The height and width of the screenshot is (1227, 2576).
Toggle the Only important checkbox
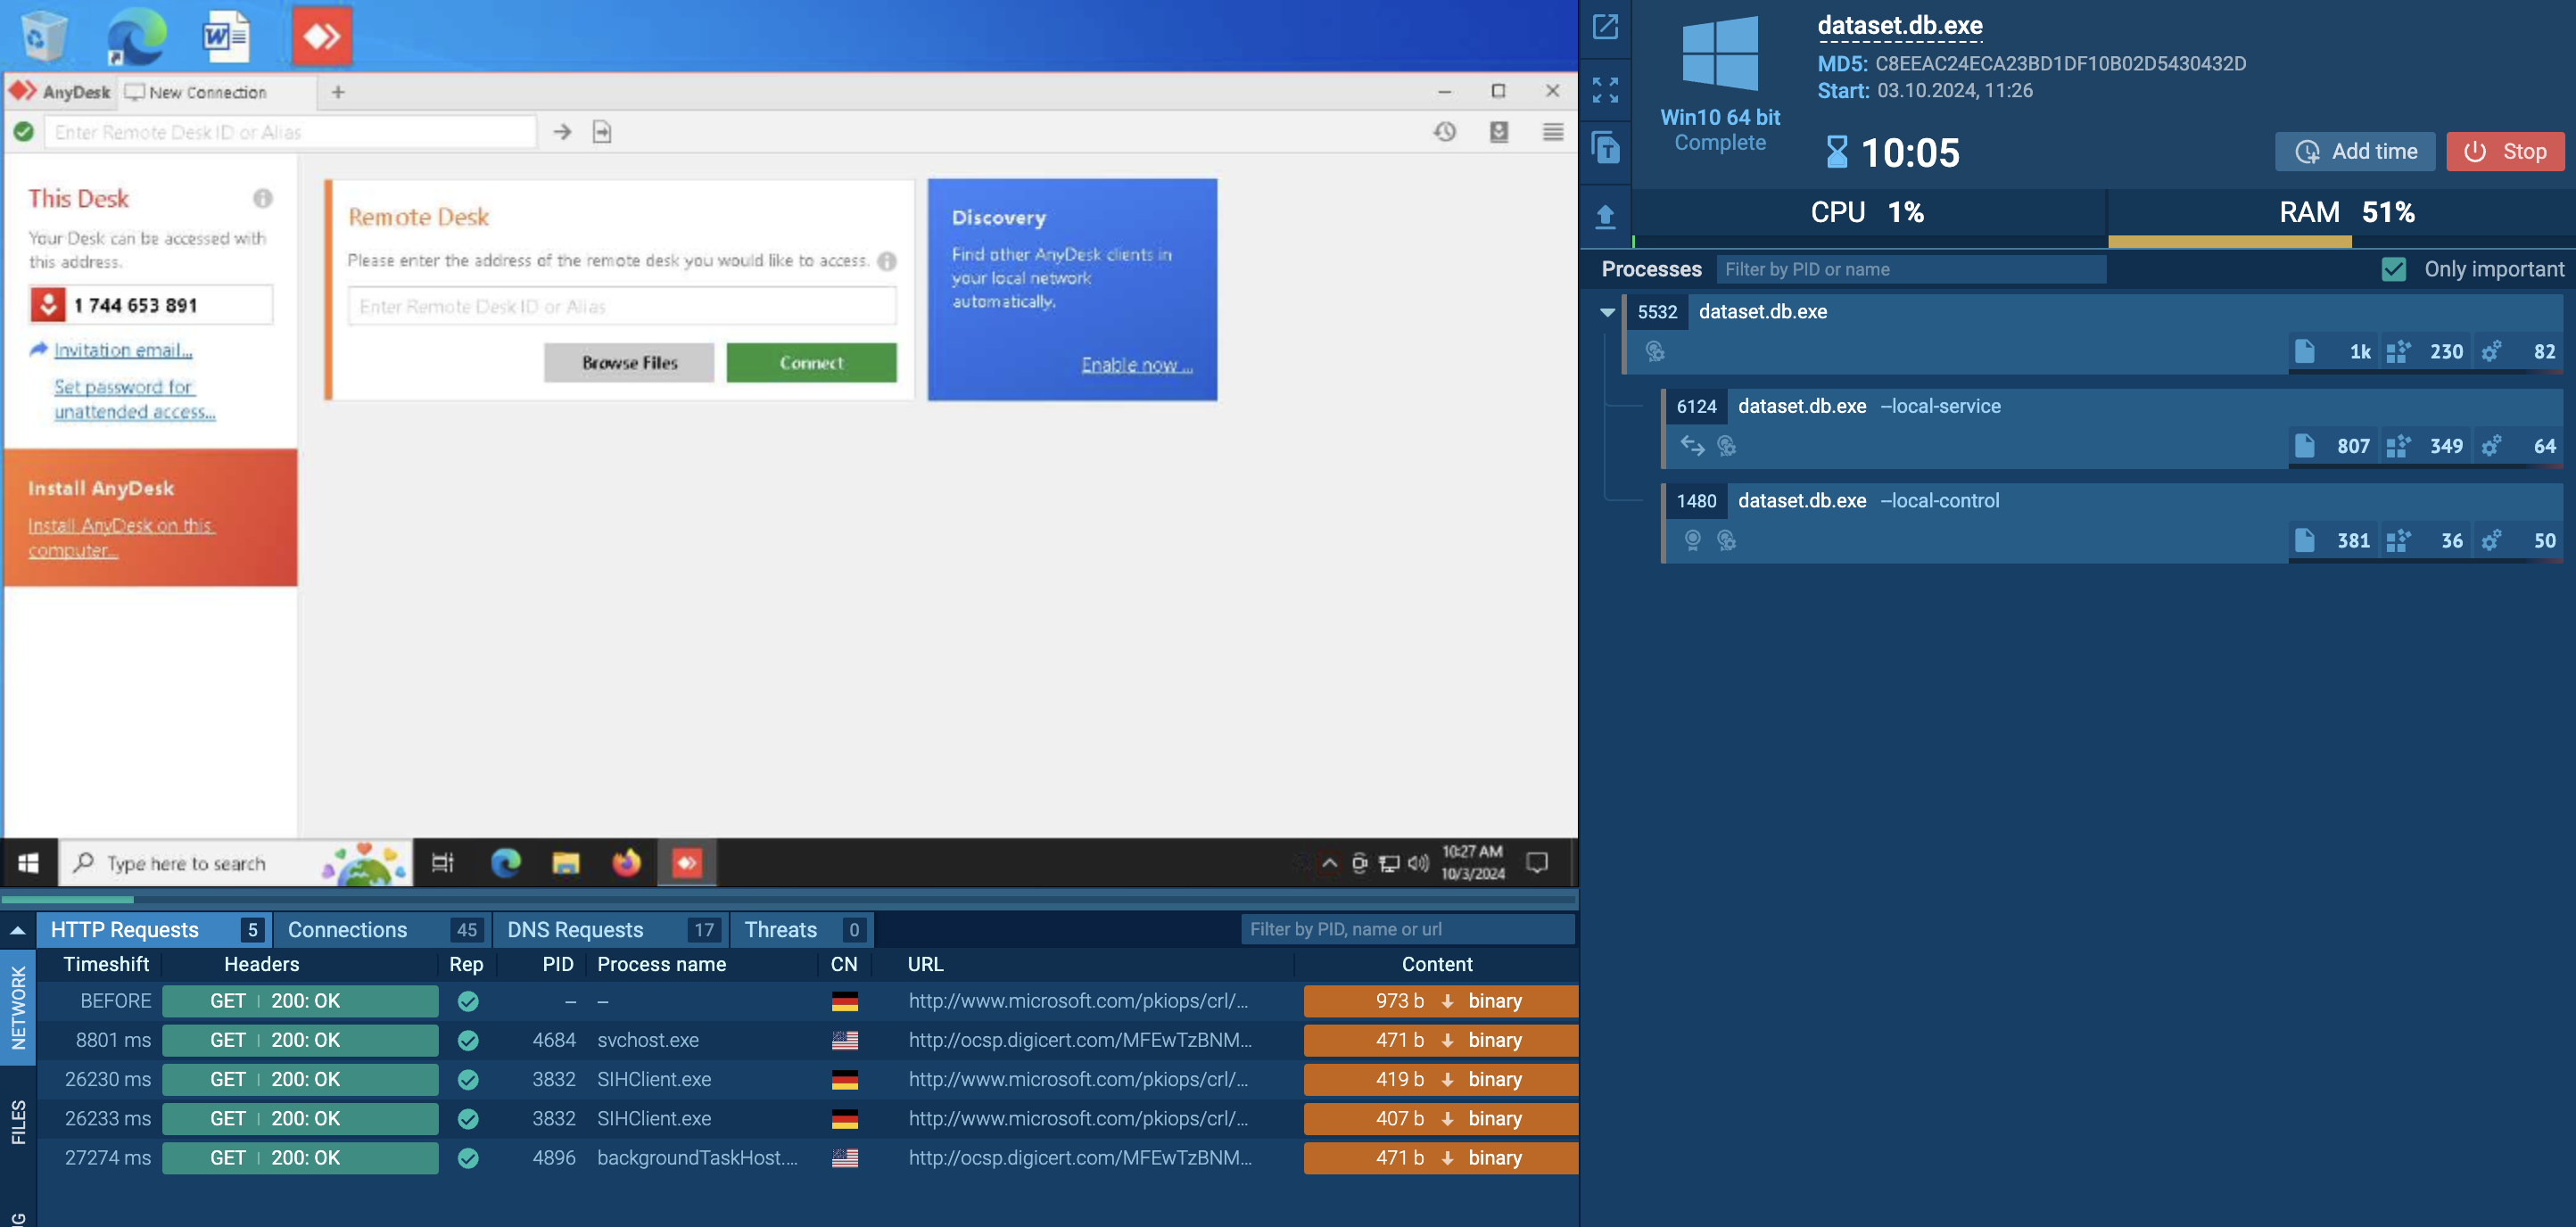point(2393,269)
